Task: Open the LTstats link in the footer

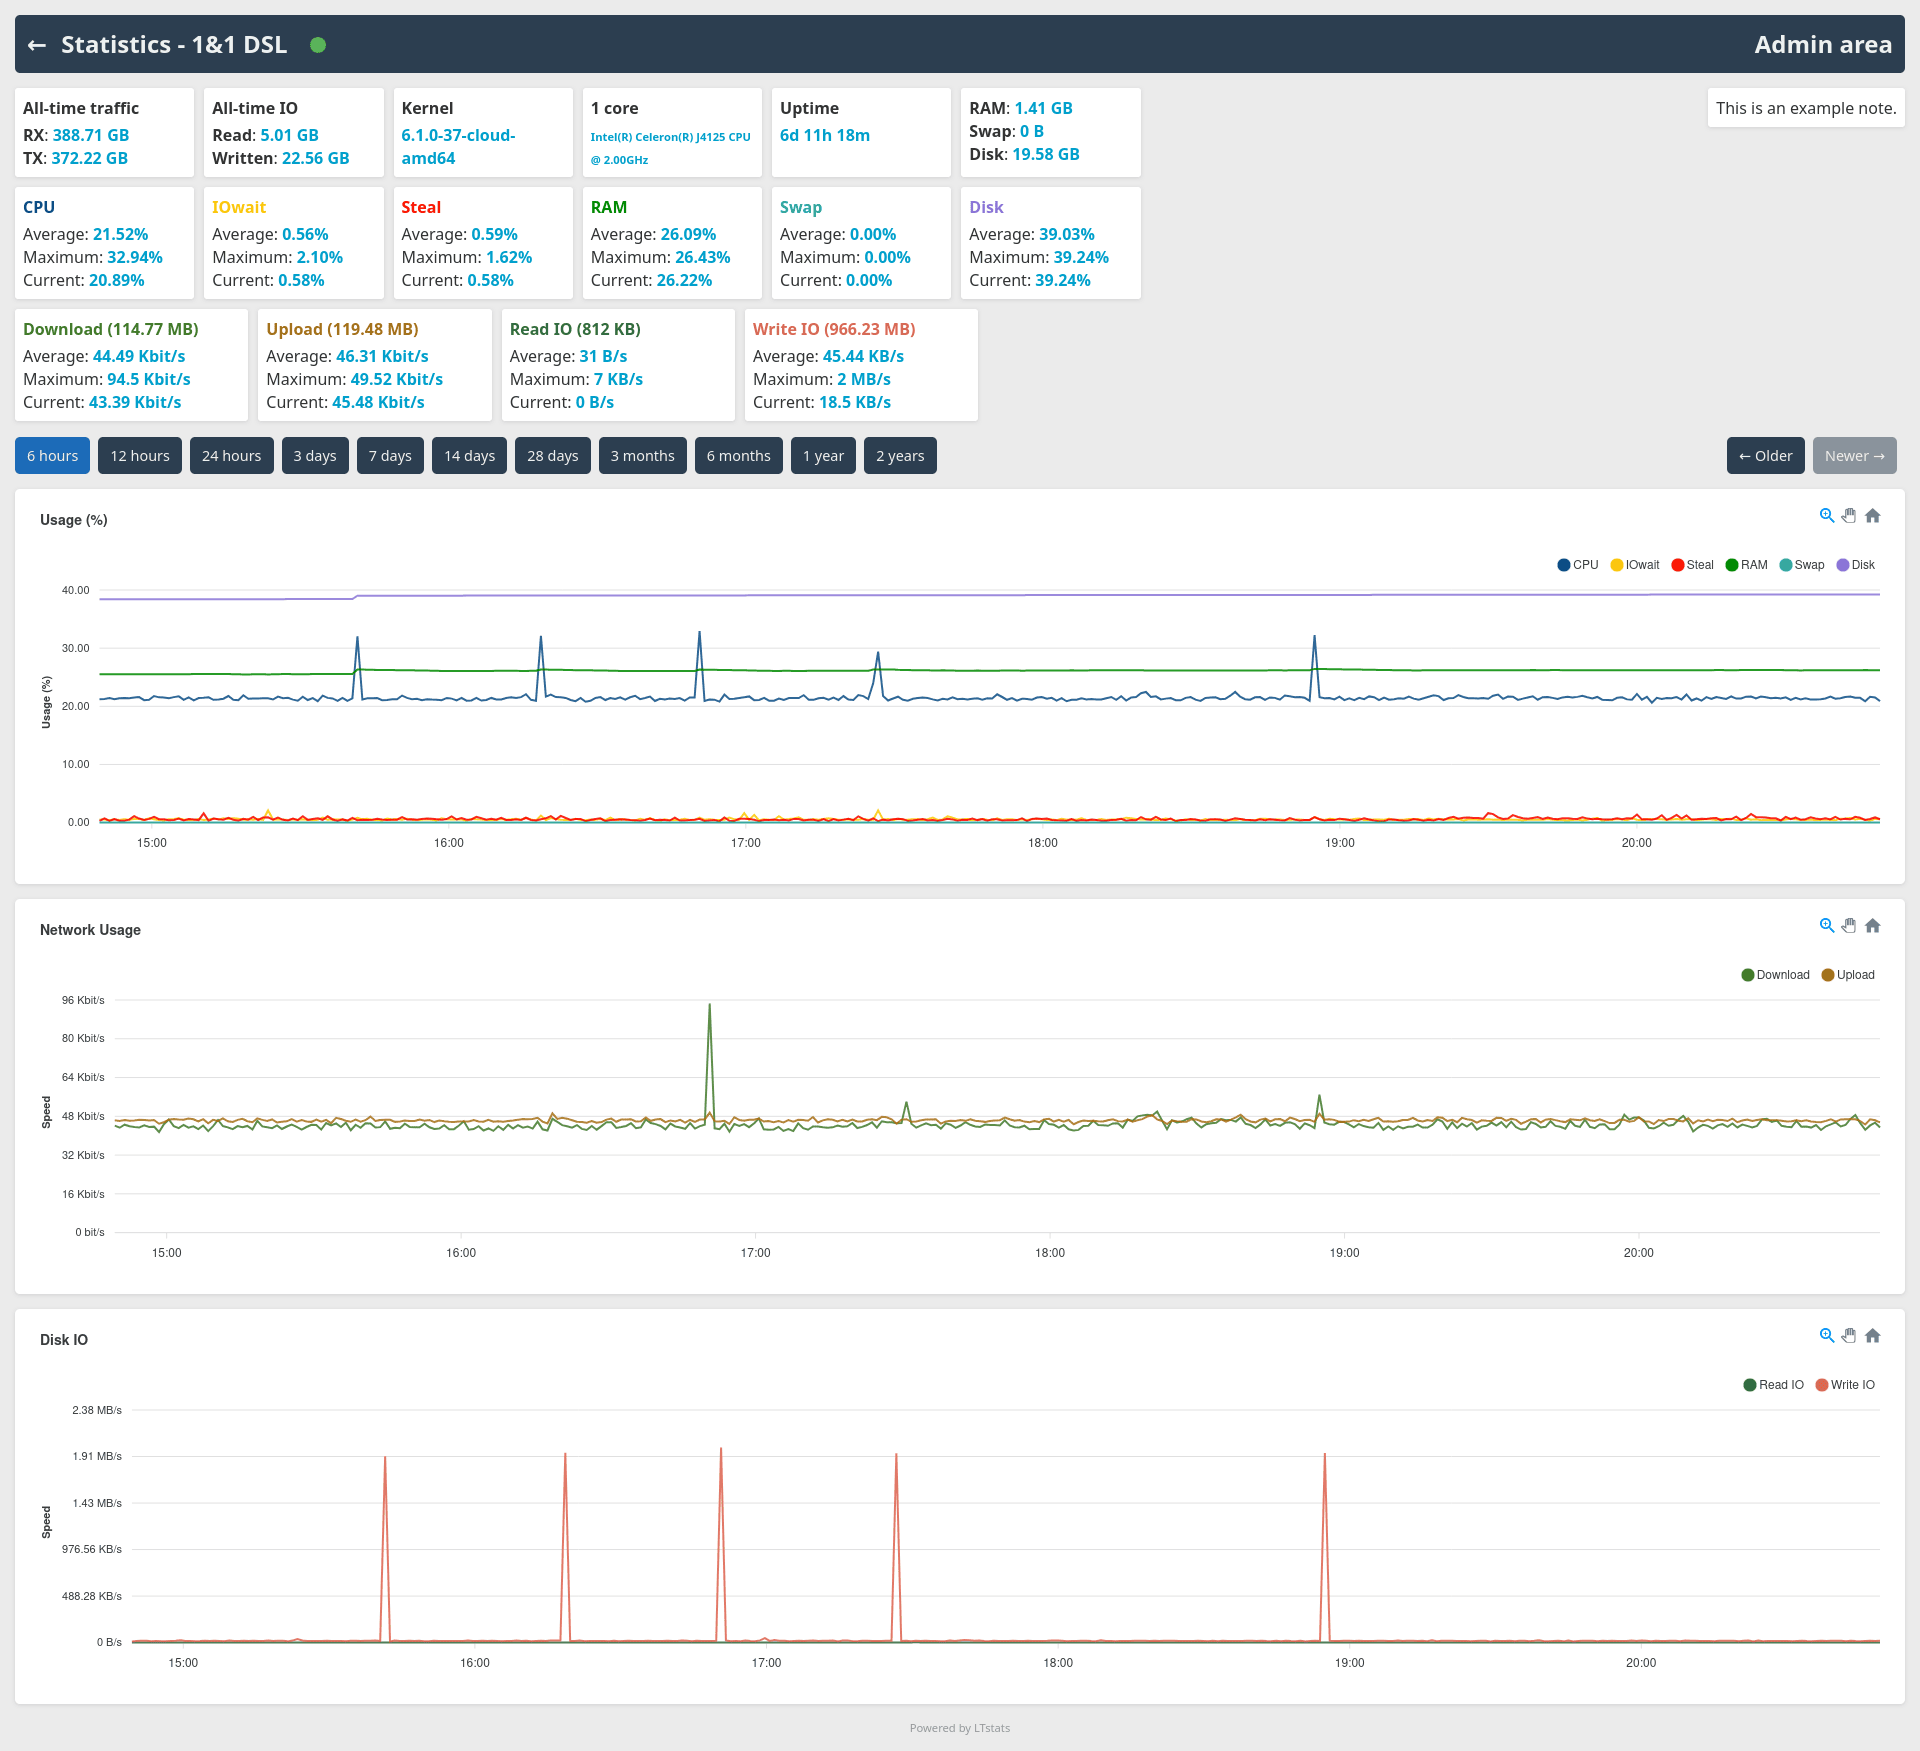Action: (x=992, y=1728)
